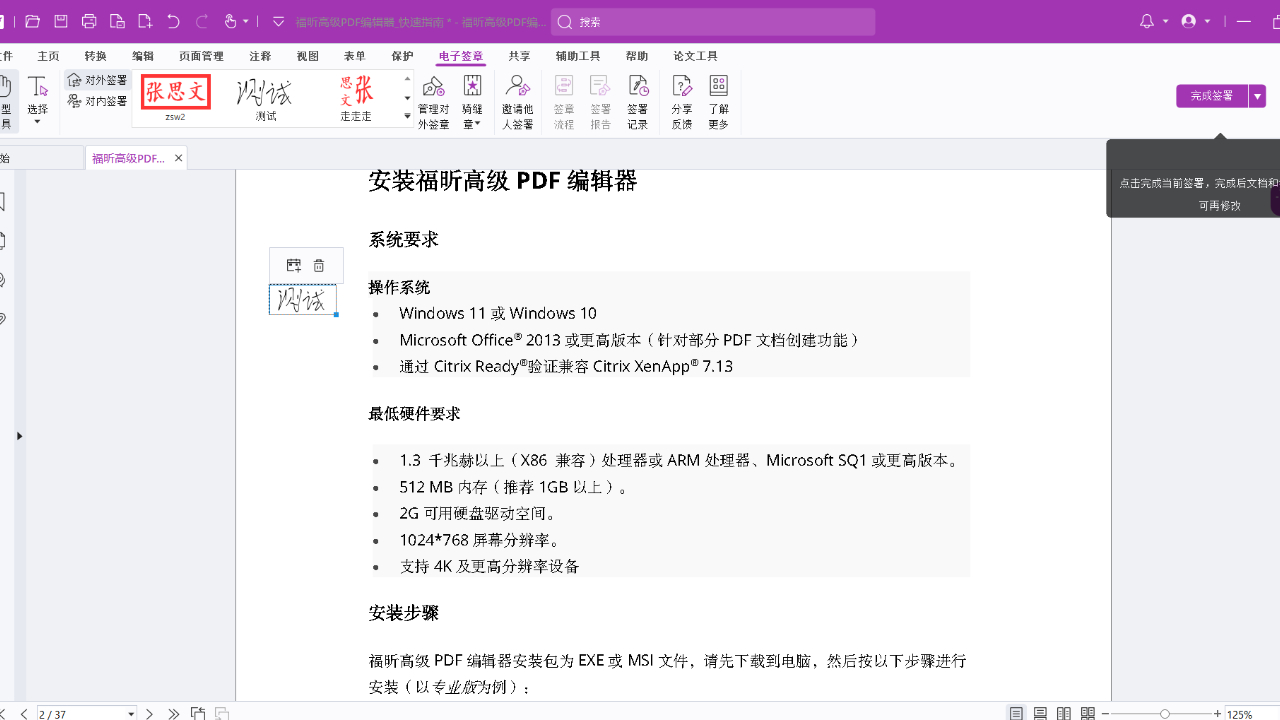Open the page number combo box
The image size is (1280, 720).
pyautogui.click(x=87, y=713)
